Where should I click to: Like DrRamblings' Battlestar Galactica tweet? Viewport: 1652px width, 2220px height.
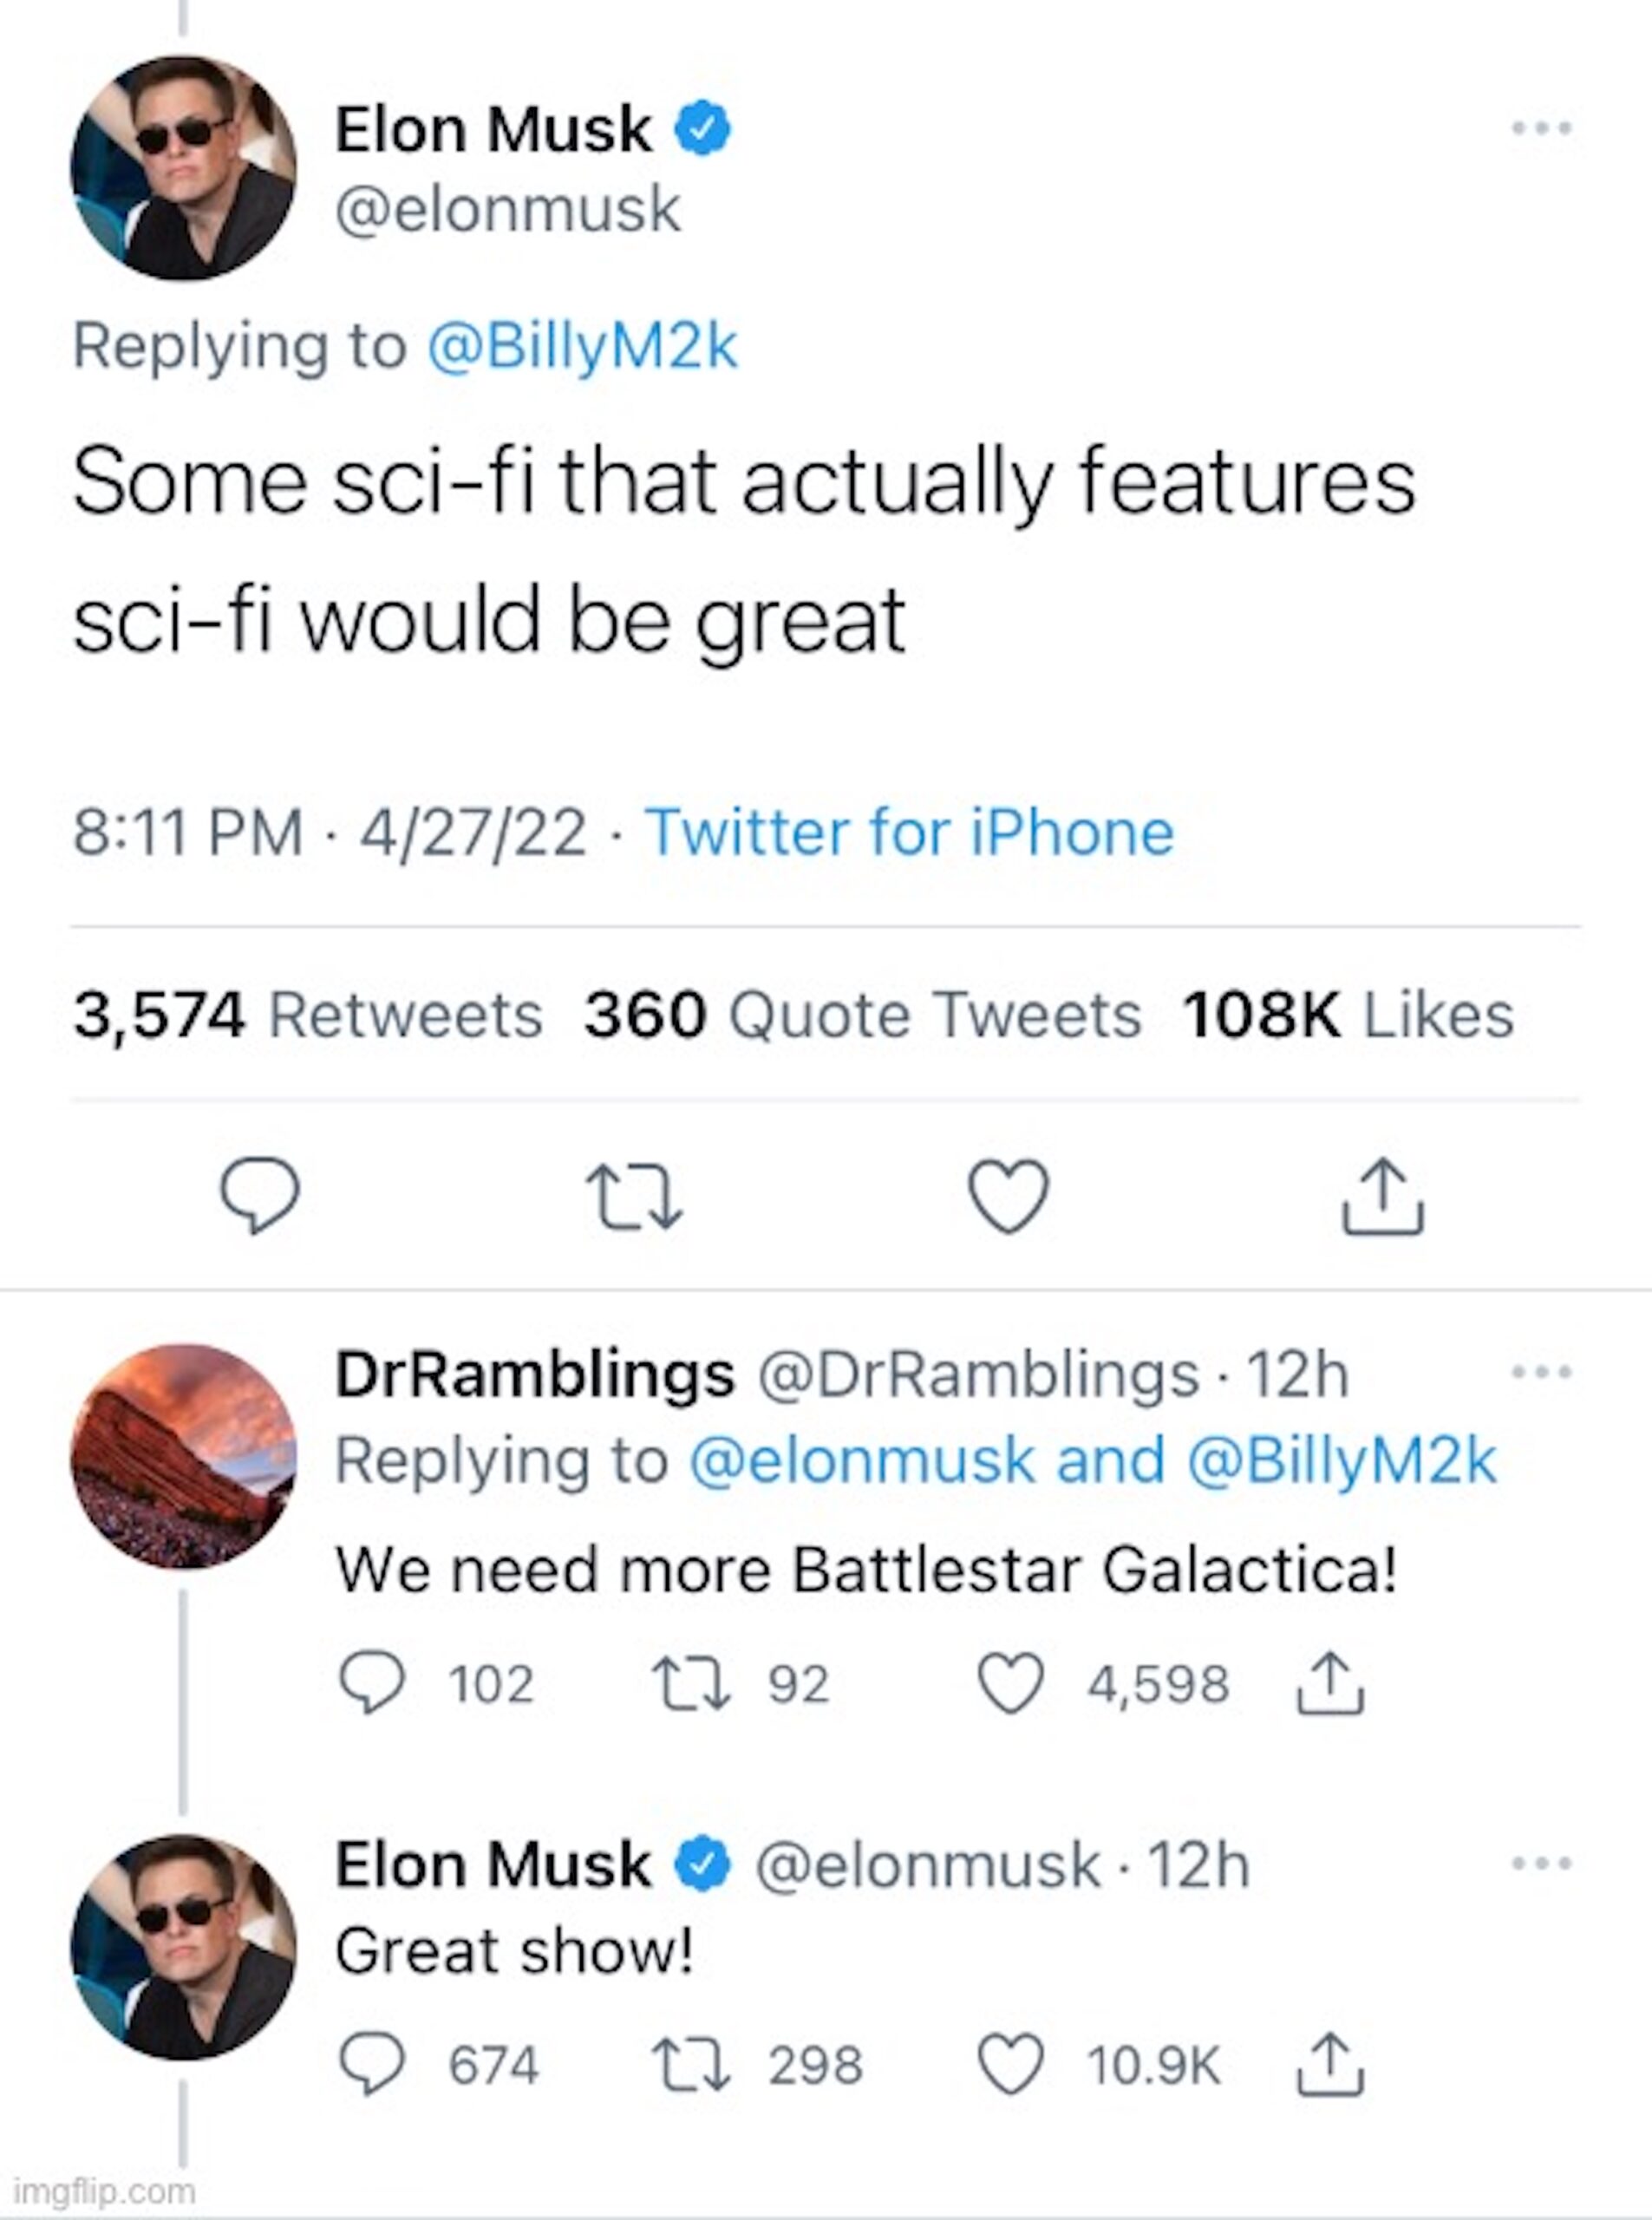click(x=1010, y=1683)
